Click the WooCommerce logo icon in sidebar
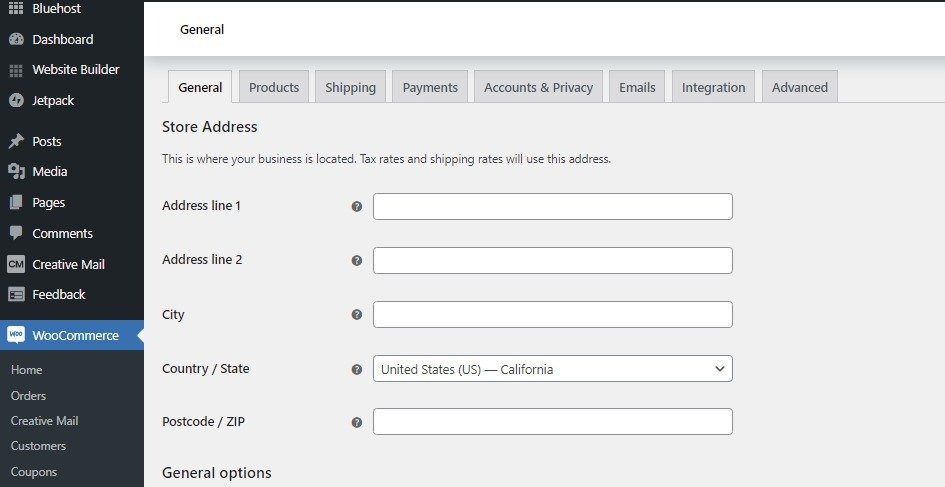The image size is (945, 487). tap(16, 335)
